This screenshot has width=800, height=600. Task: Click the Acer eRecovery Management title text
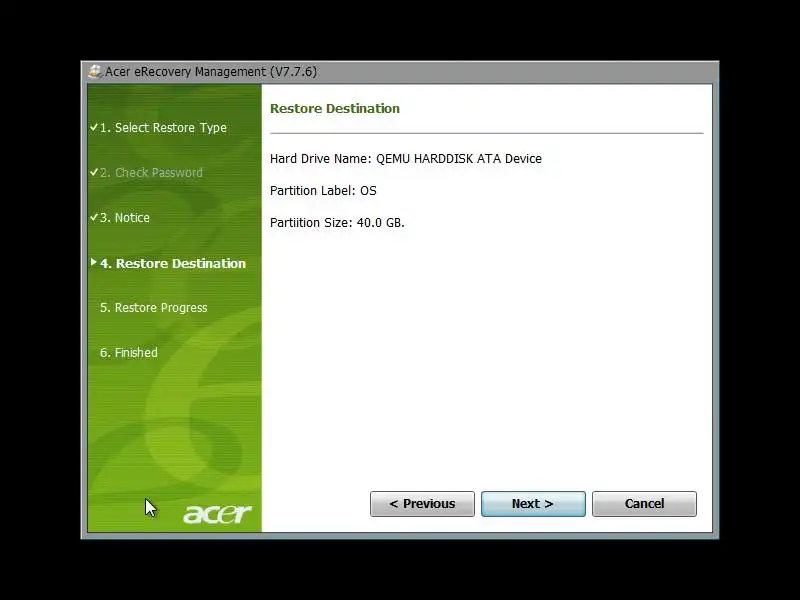coord(211,71)
